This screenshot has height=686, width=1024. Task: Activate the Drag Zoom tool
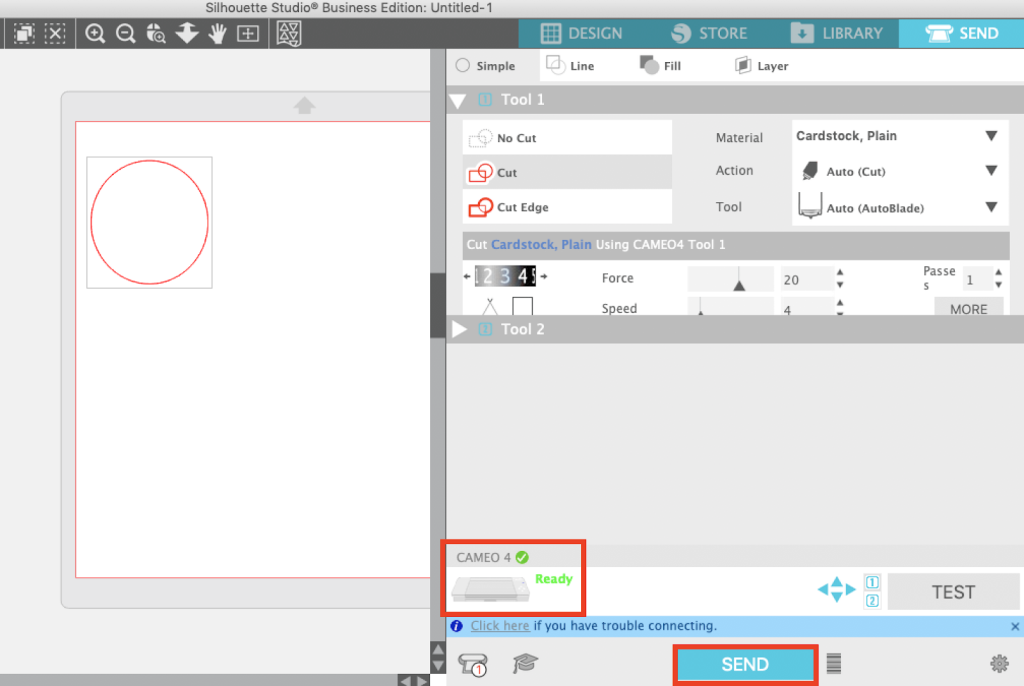coord(156,33)
